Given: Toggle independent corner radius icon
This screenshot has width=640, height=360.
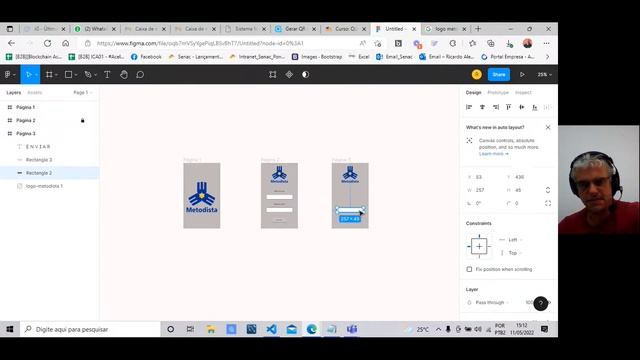Looking at the screenshot, I should tap(548, 203).
